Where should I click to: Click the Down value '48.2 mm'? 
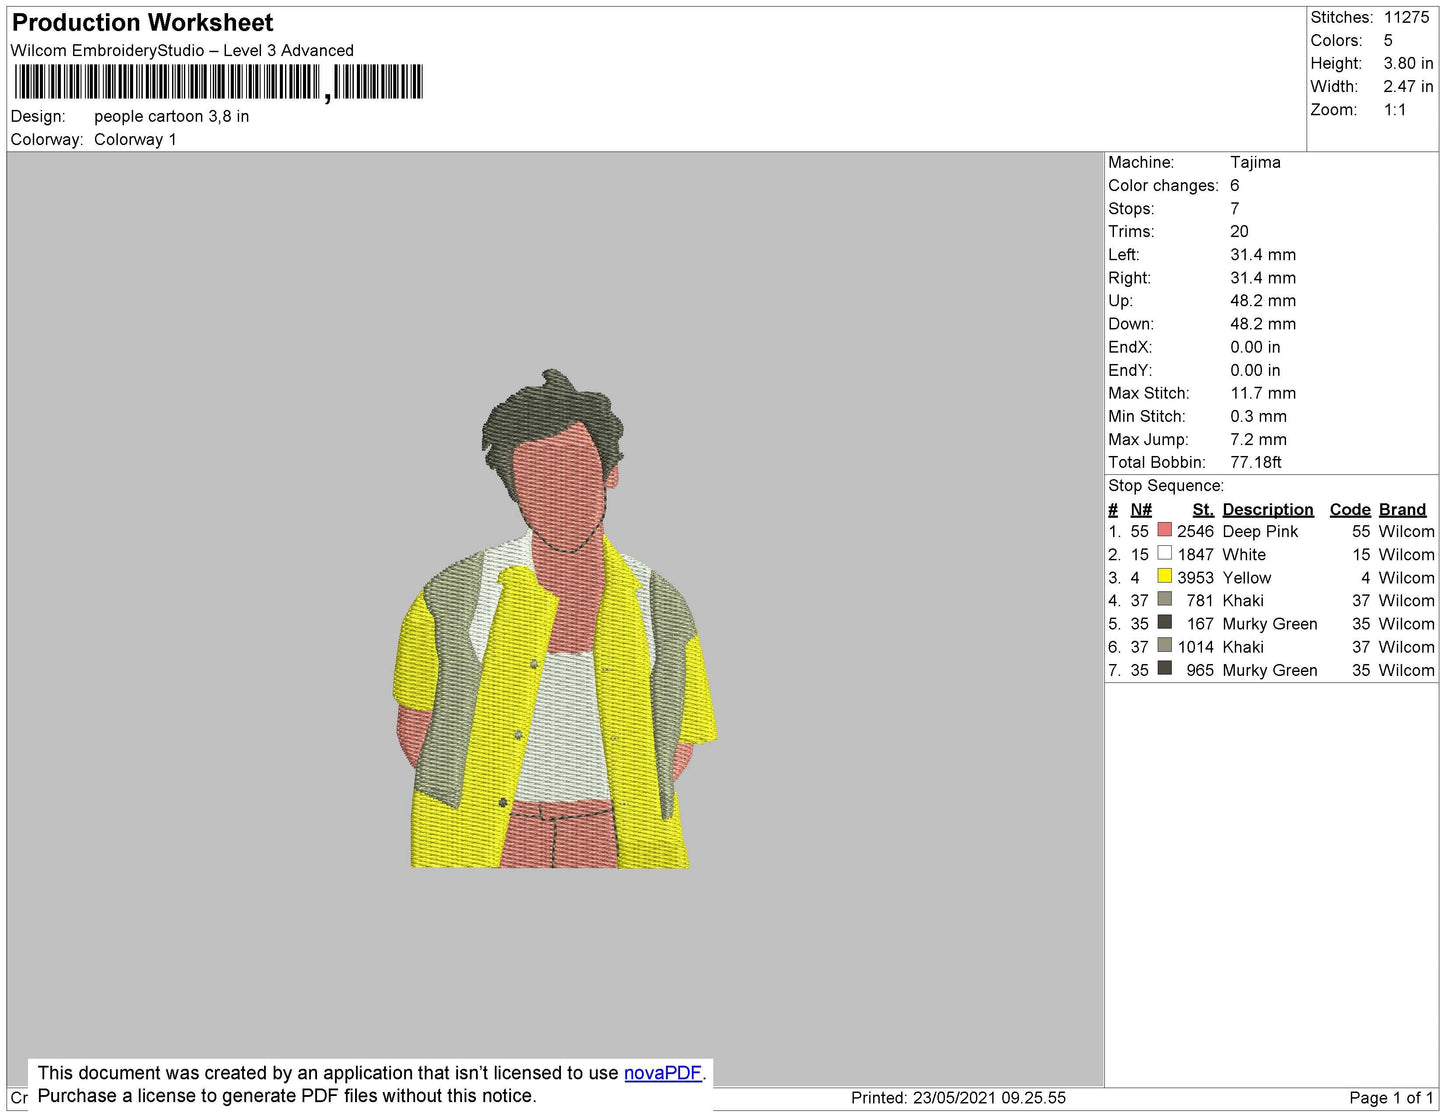1263,324
